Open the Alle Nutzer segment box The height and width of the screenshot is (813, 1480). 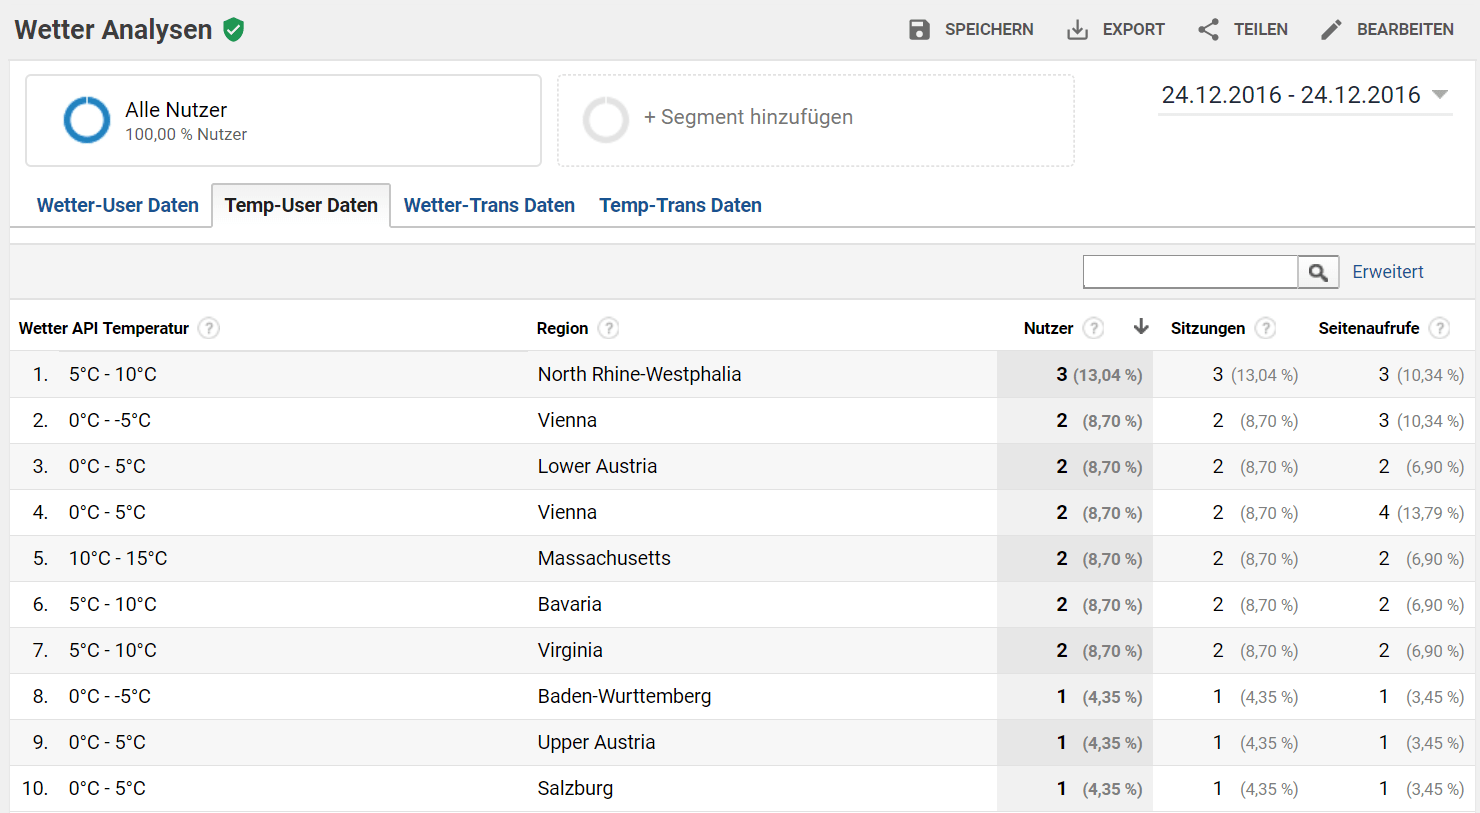tap(283, 120)
